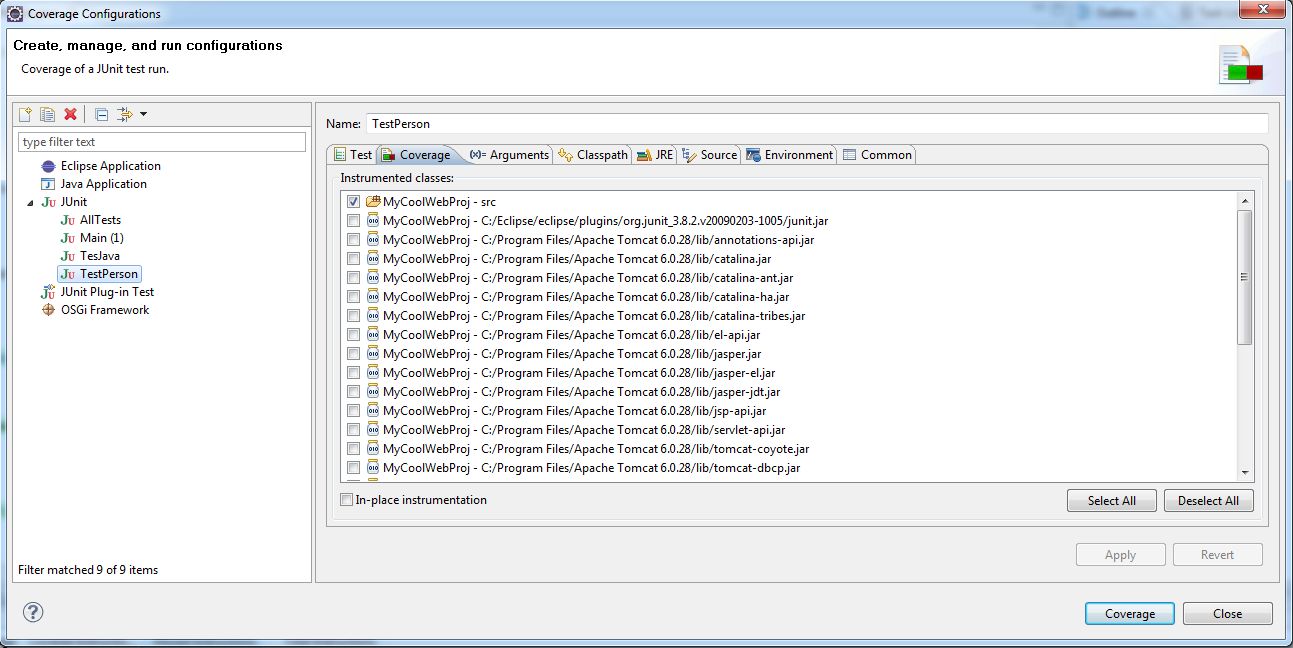Click the jar icon for tomcat-dbcp.jar row

[x=373, y=468]
